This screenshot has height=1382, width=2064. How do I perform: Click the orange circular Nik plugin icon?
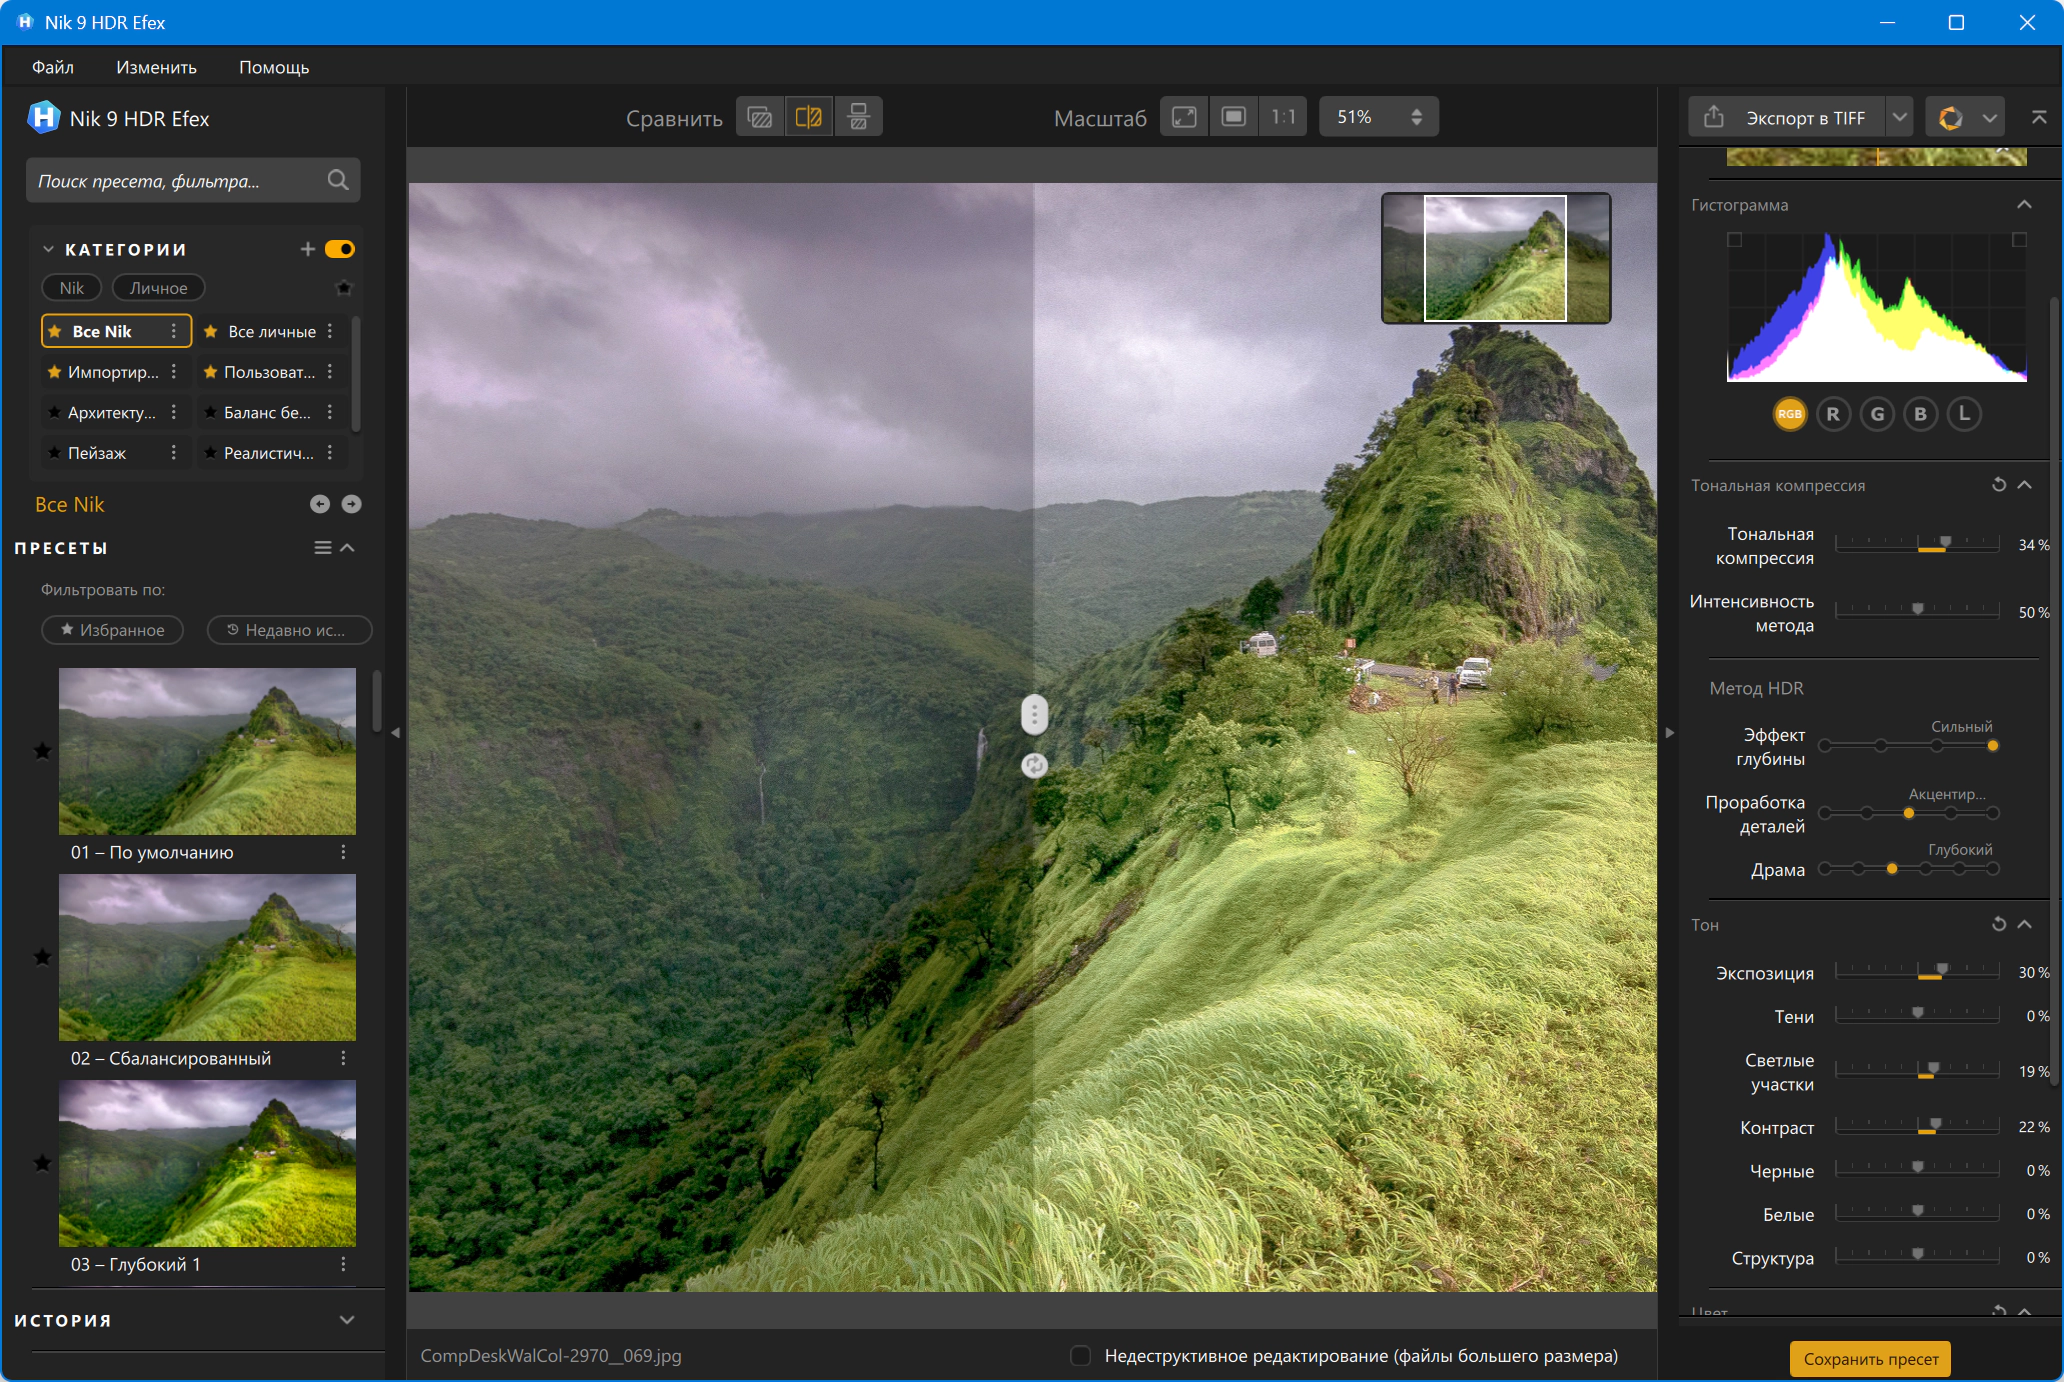coord(1950,117)
